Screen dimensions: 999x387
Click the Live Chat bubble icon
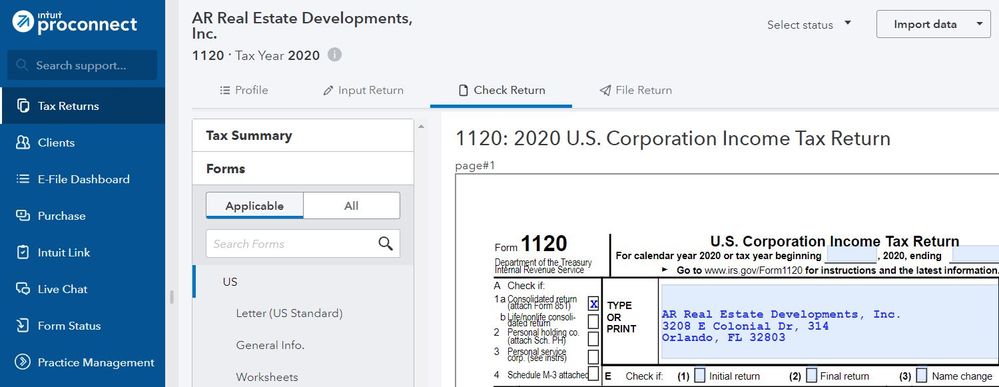(x=23, y=289)
